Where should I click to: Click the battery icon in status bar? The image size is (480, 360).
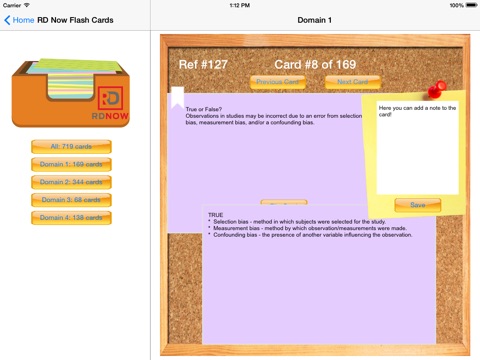coord(472,5)
